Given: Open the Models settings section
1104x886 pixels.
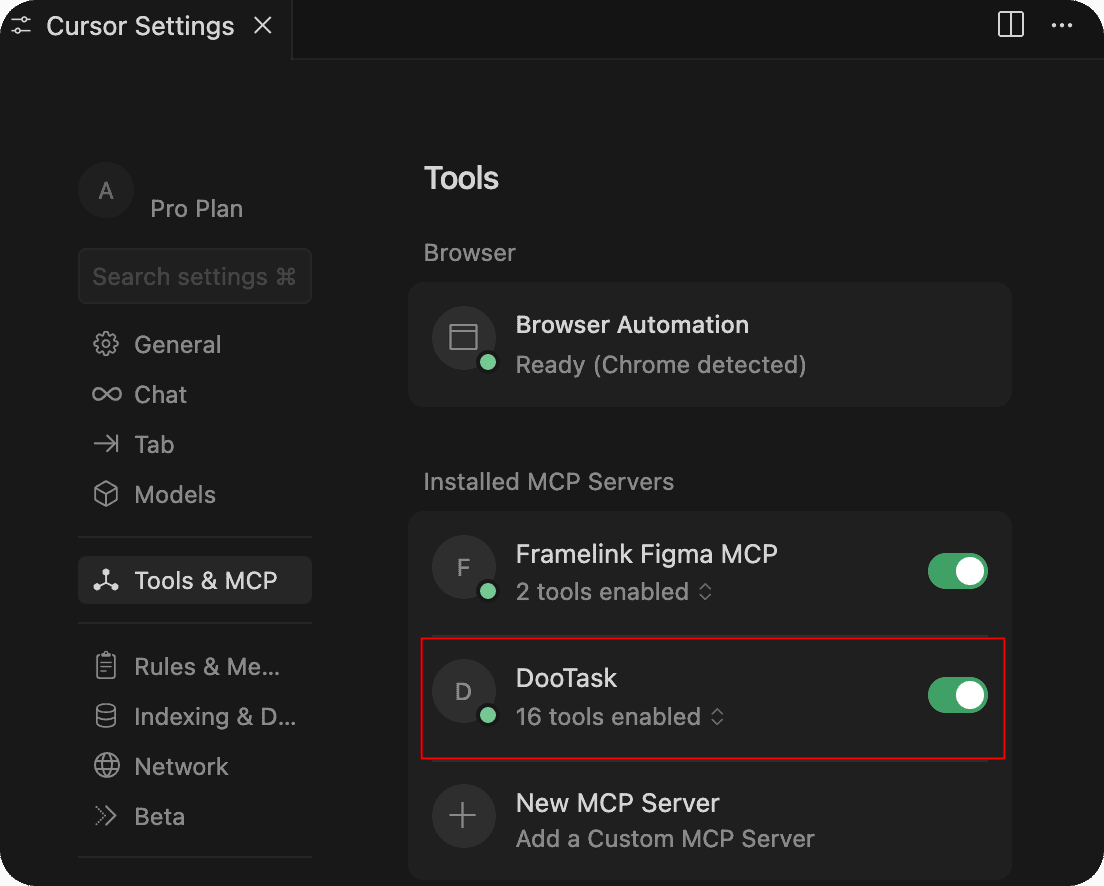Looking at the screenshot, I should 174,495.
